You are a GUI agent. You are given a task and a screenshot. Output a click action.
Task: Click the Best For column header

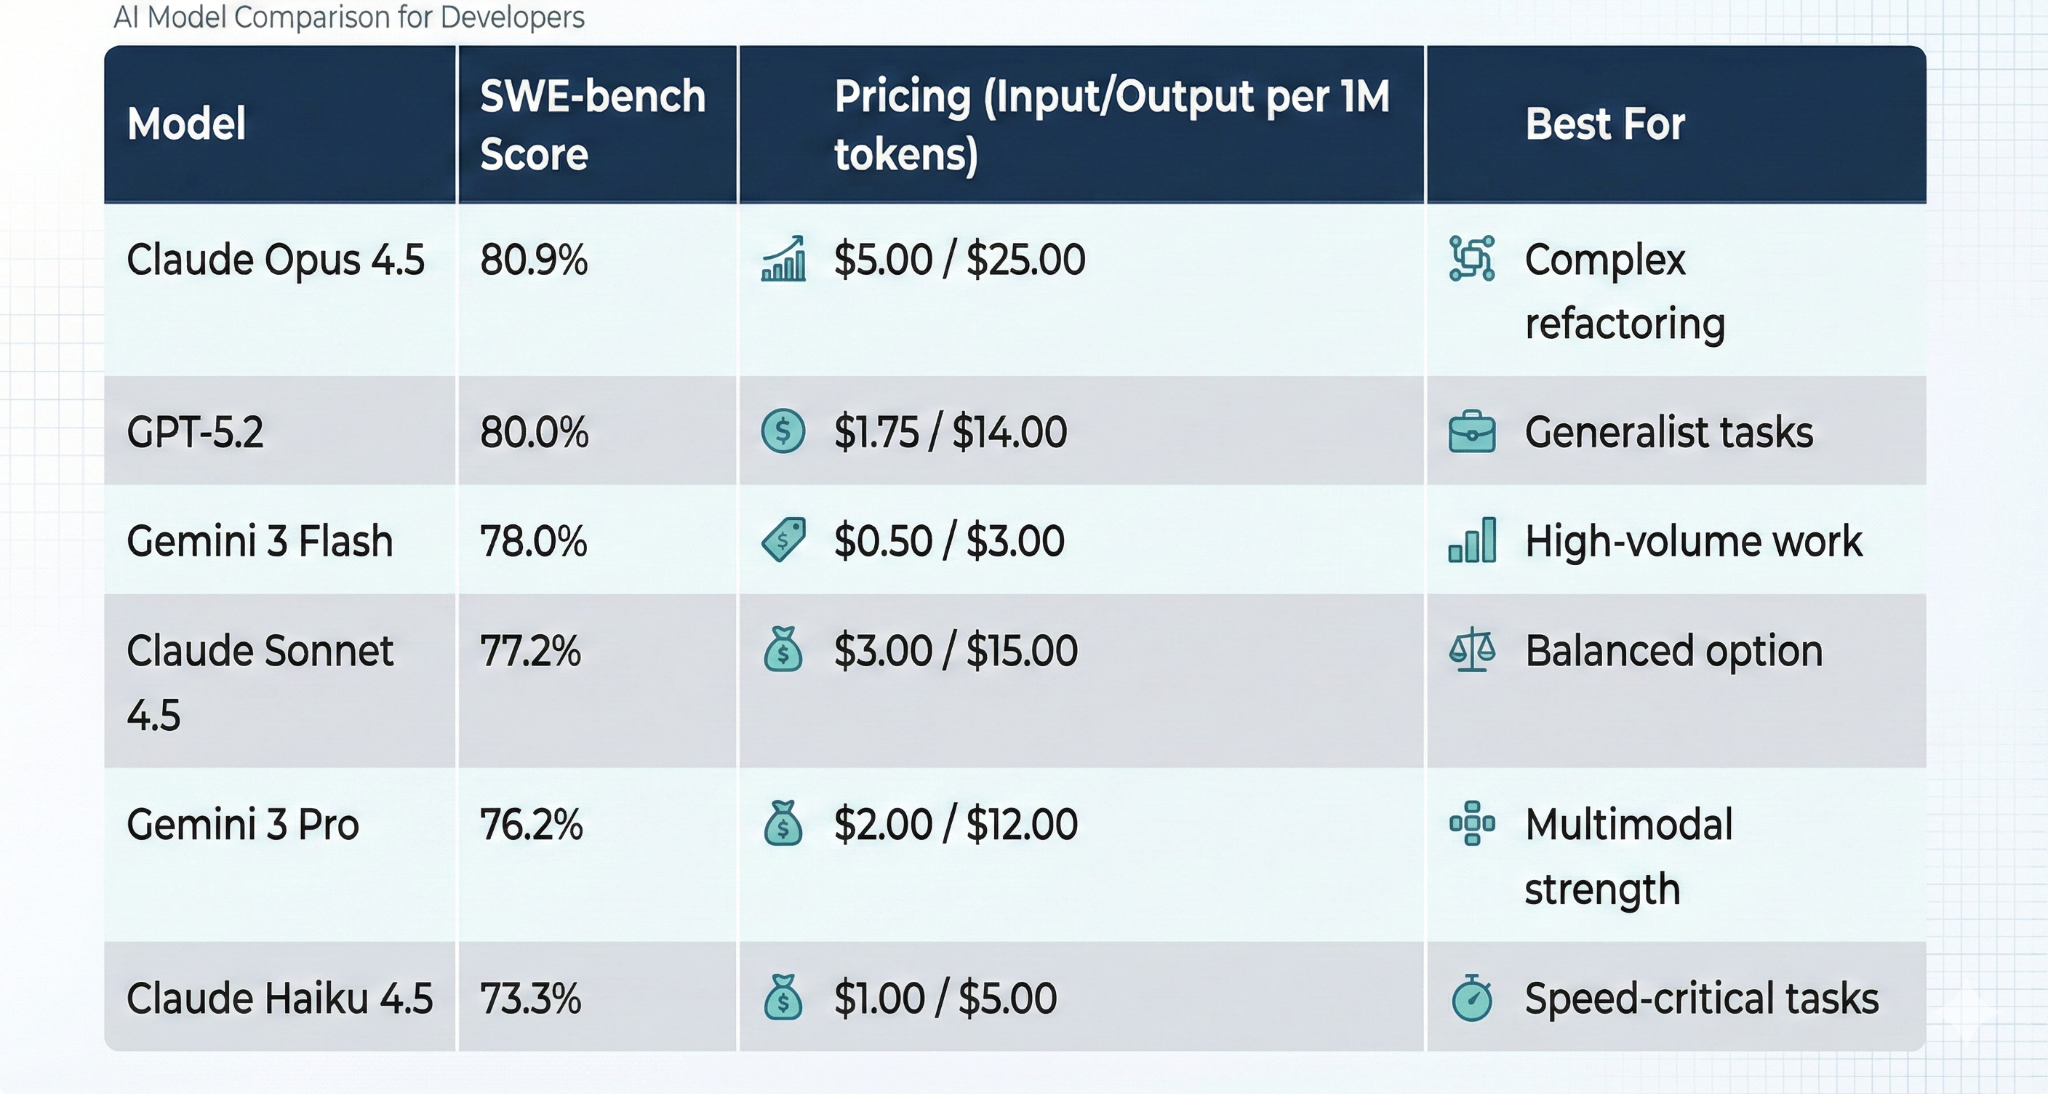1604,124
